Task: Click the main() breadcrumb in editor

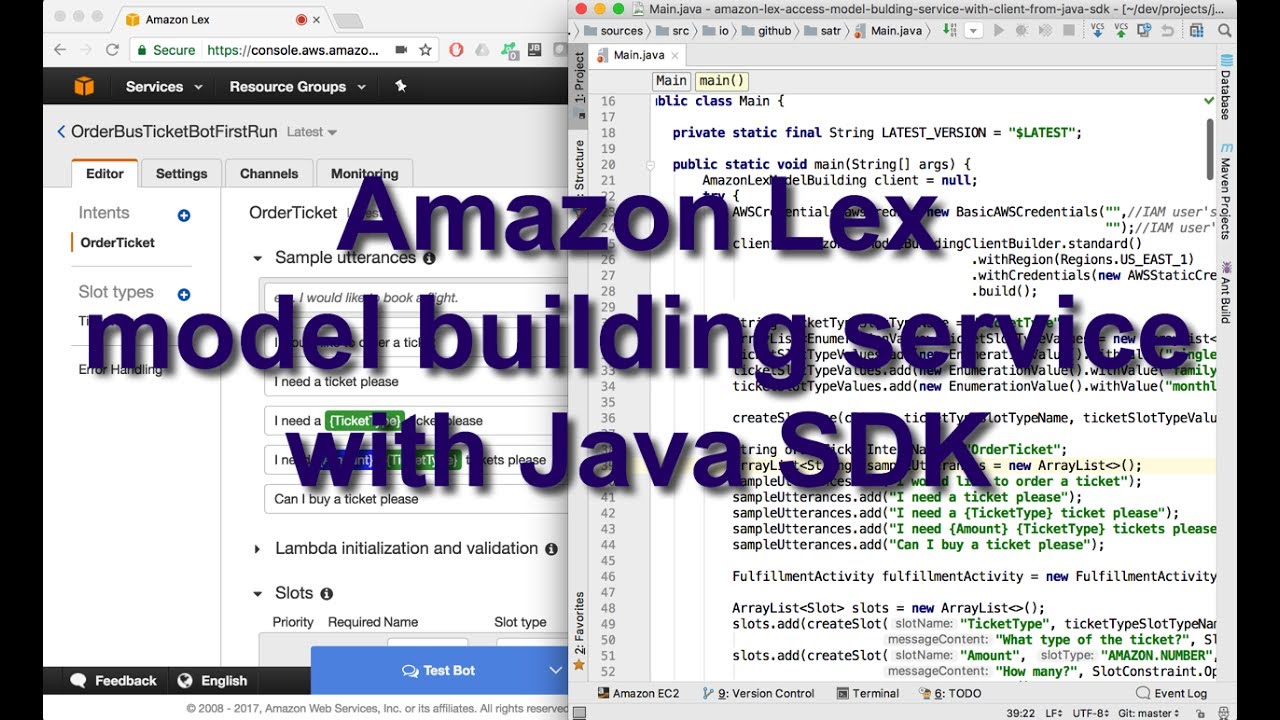Action: [x=722, y=81]
